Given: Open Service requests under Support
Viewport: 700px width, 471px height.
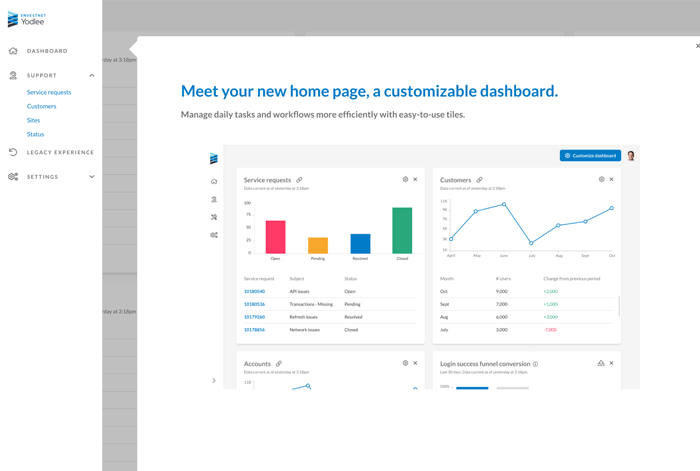Looking at the screenshot, I should (x=49, y=92).
